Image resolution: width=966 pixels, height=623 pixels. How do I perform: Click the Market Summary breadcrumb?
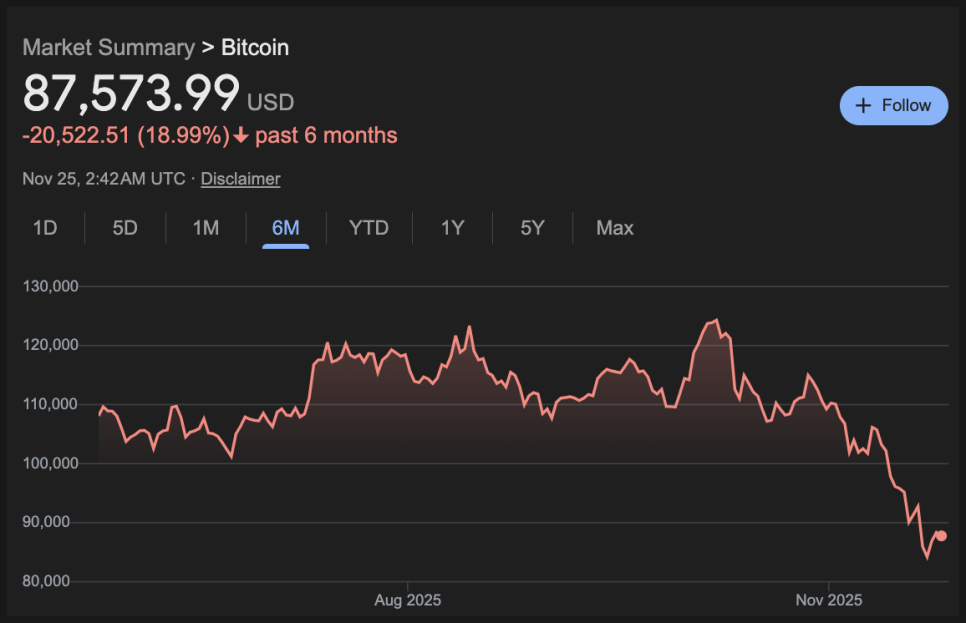point(108,47)
